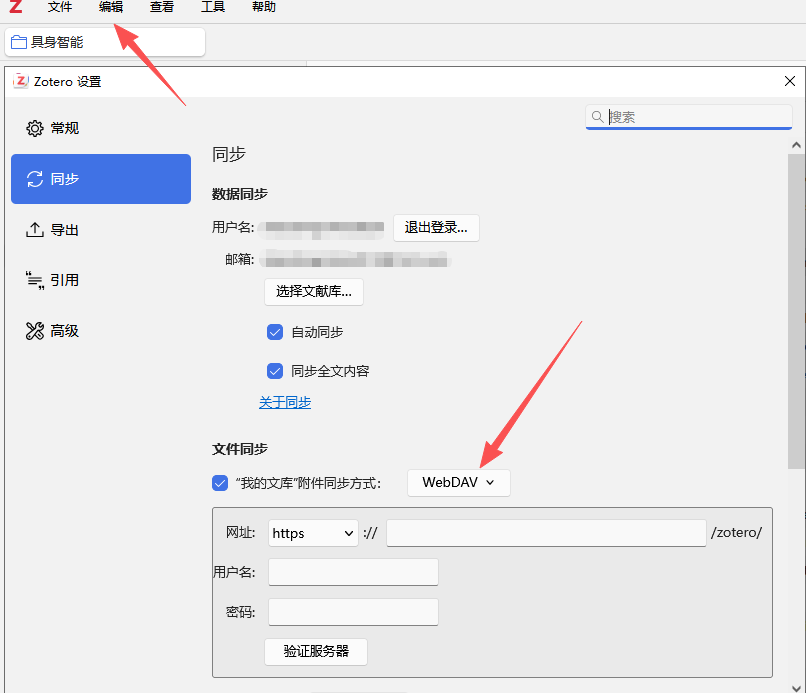Toggle the 同步全文内容 checkbox
The image size is (806, 693).
(x=275, y=371)
